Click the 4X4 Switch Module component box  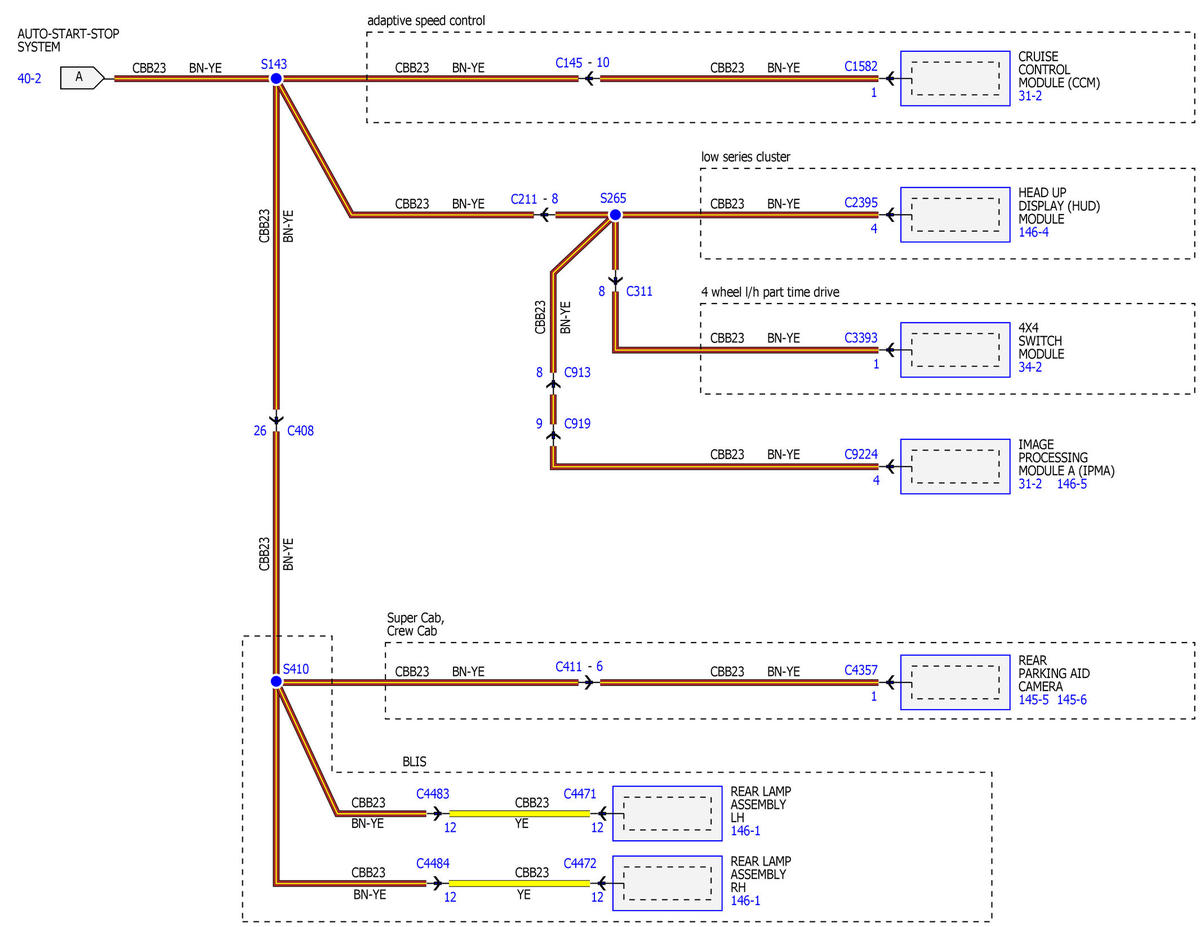click(x=954, y=349)
